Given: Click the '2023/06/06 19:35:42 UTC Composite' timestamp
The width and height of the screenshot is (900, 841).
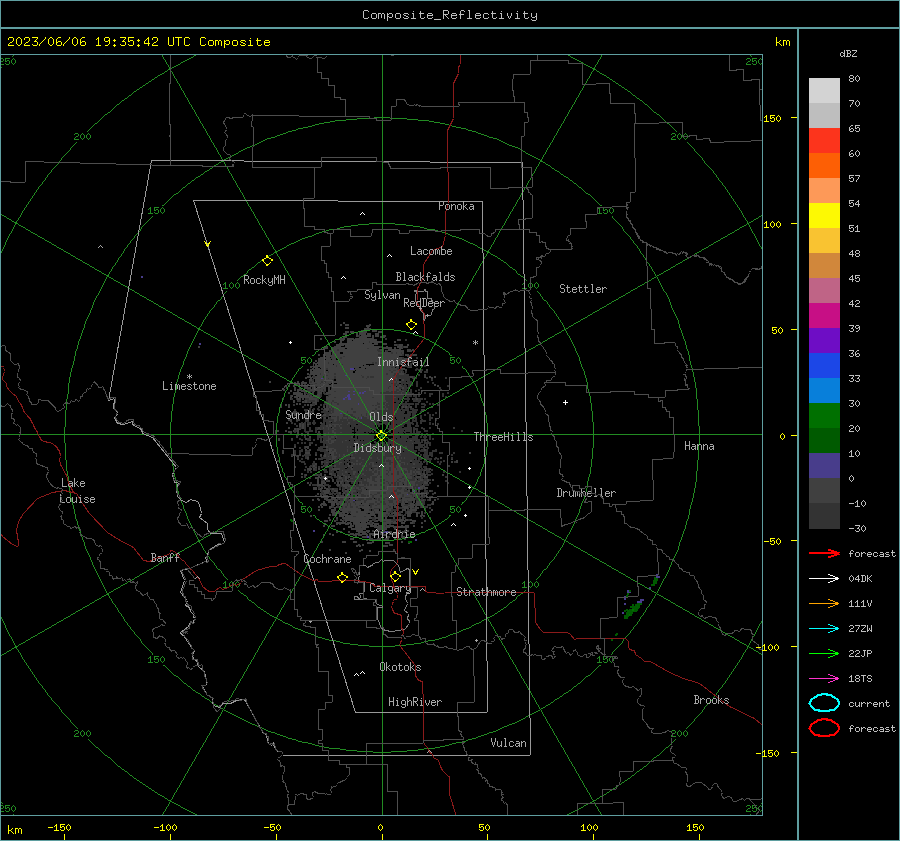Looking at the screenshot, I should 138,42.
